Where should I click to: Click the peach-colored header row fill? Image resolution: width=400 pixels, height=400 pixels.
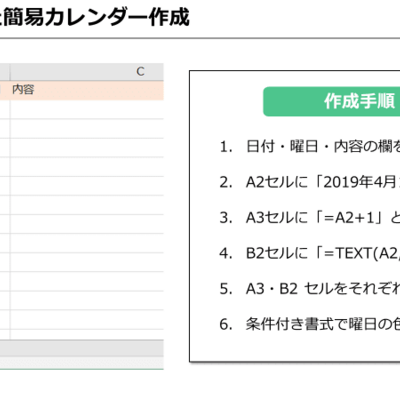tap(82, 90)
